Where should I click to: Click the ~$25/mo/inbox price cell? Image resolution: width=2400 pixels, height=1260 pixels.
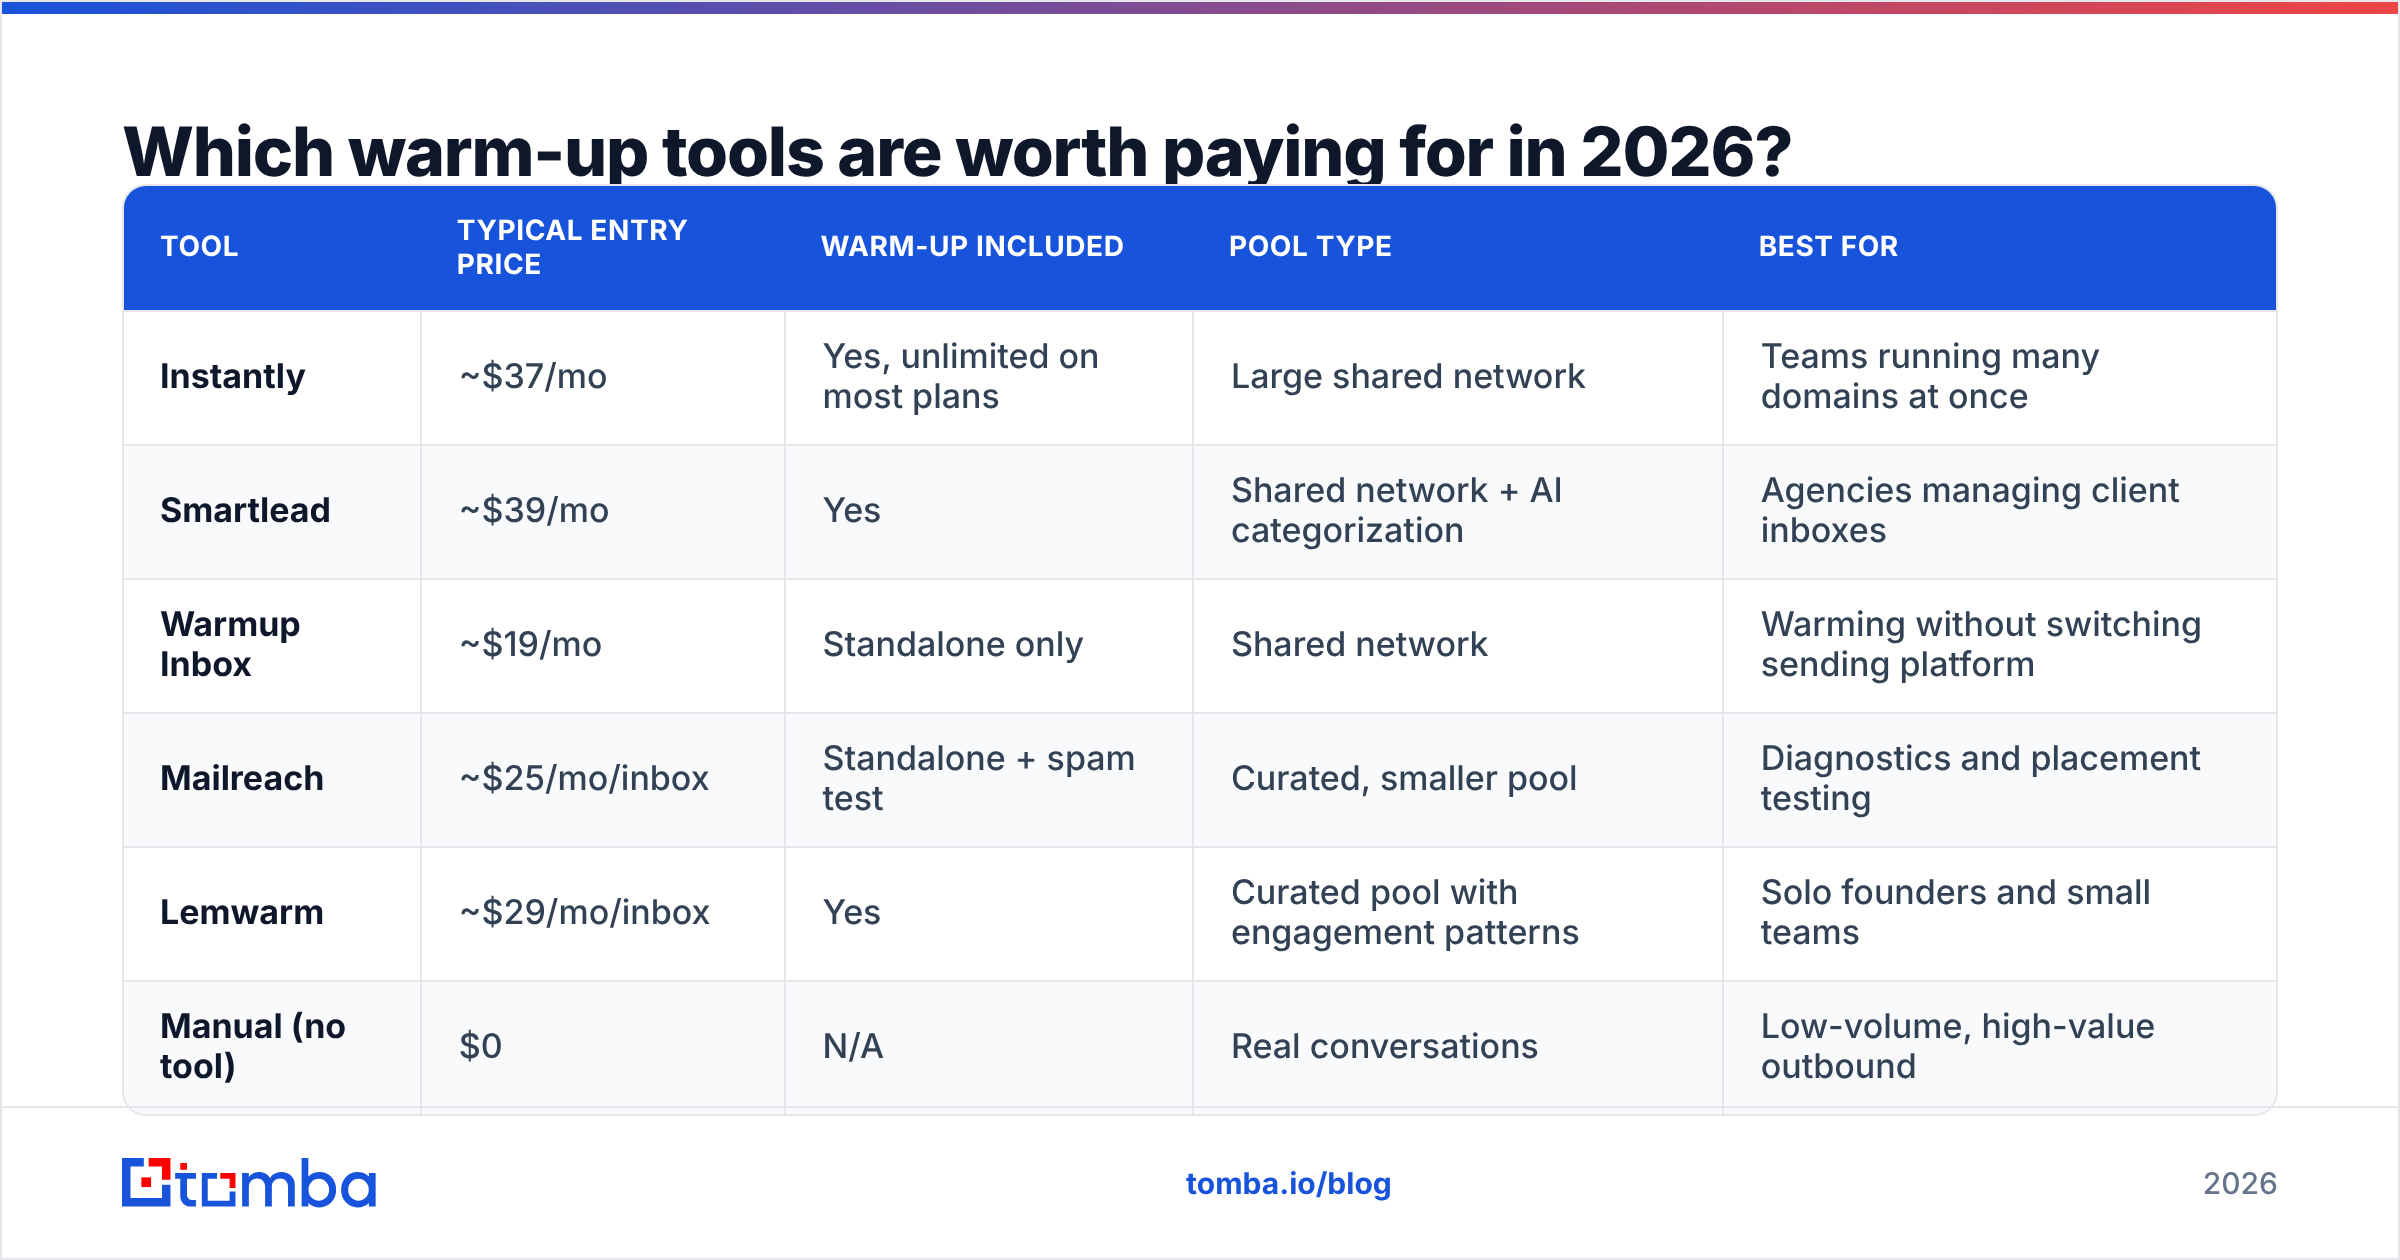pos(603,779)
